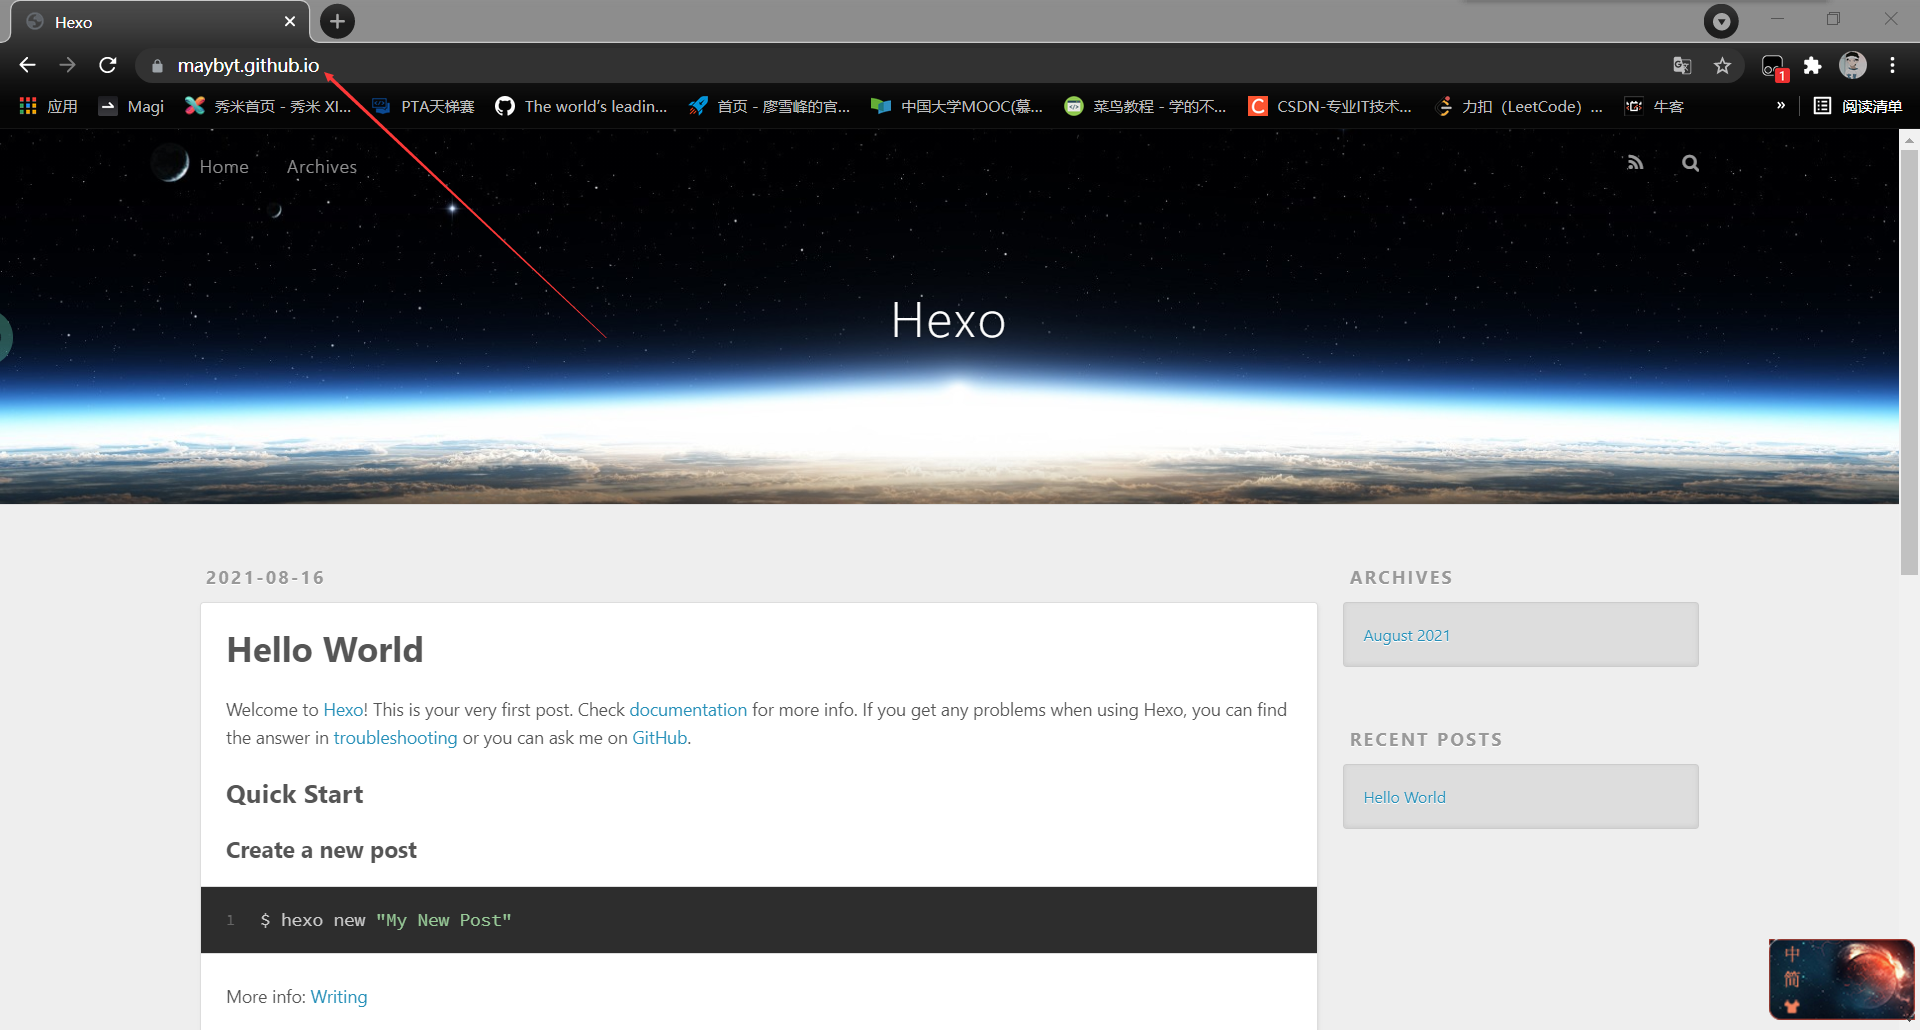Click the Quick Start heading
This screenshot has height=1030, width=1920.
pyautogui.click(x=294, y=794)
